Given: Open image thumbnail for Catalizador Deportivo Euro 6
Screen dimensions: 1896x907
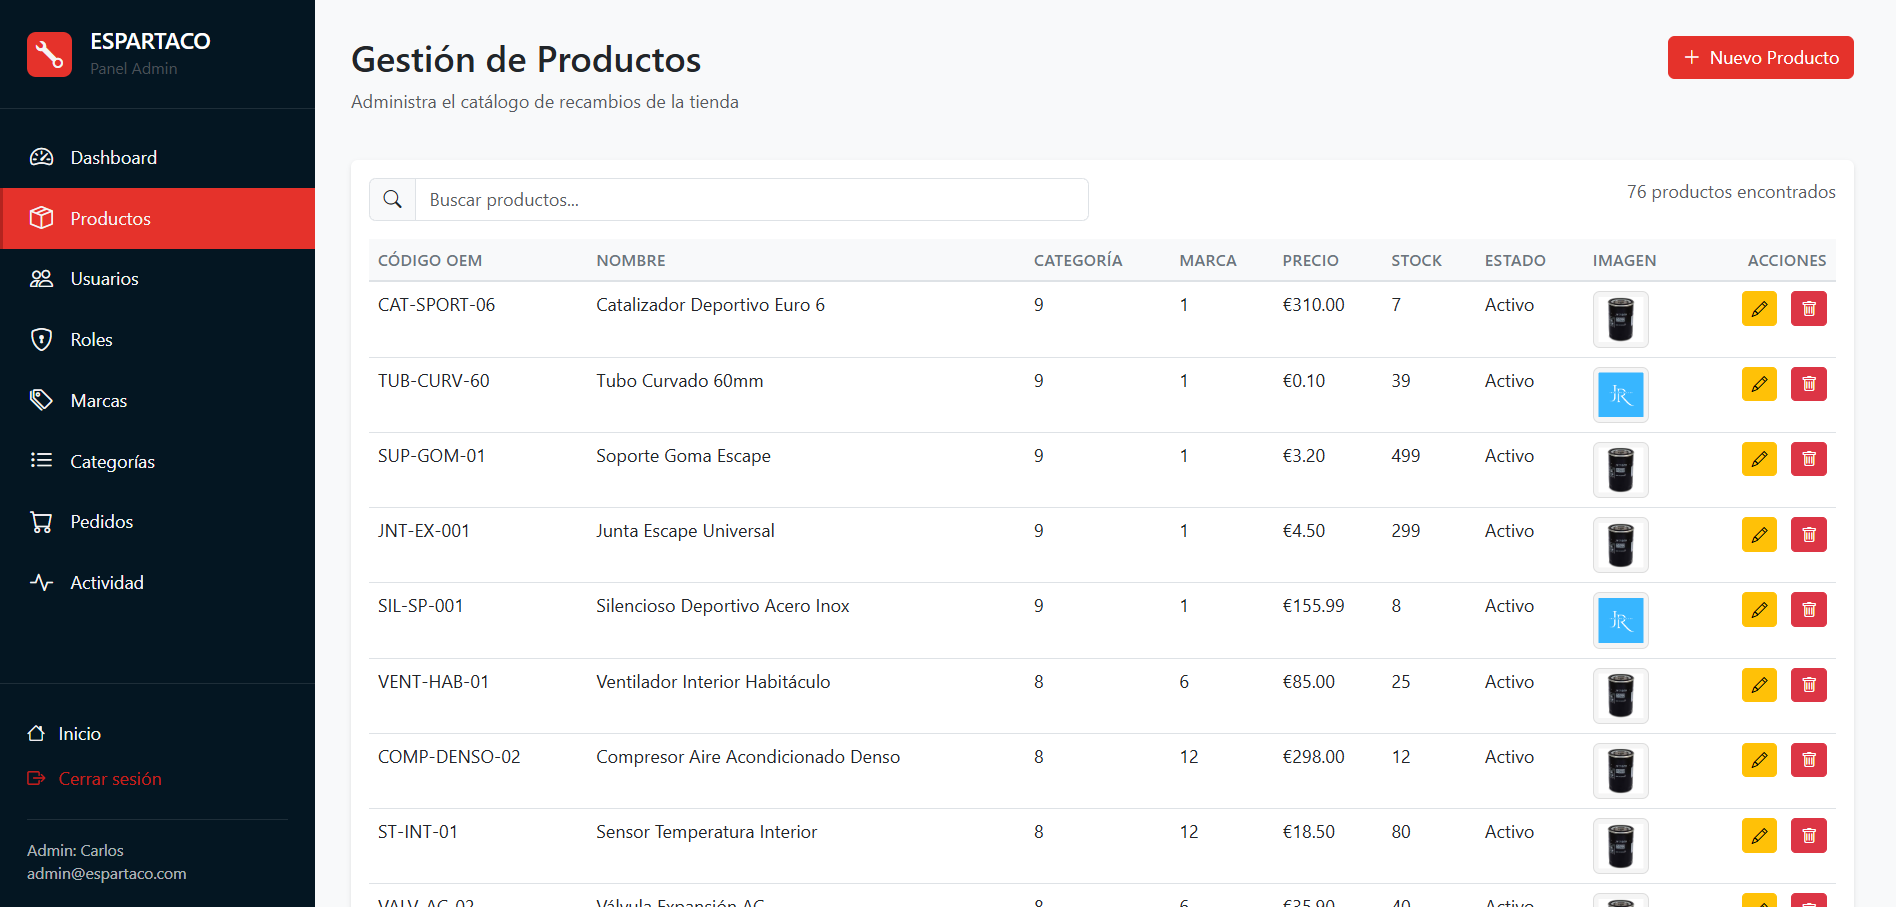Looking at the screenshot, I should point(1620,319).
